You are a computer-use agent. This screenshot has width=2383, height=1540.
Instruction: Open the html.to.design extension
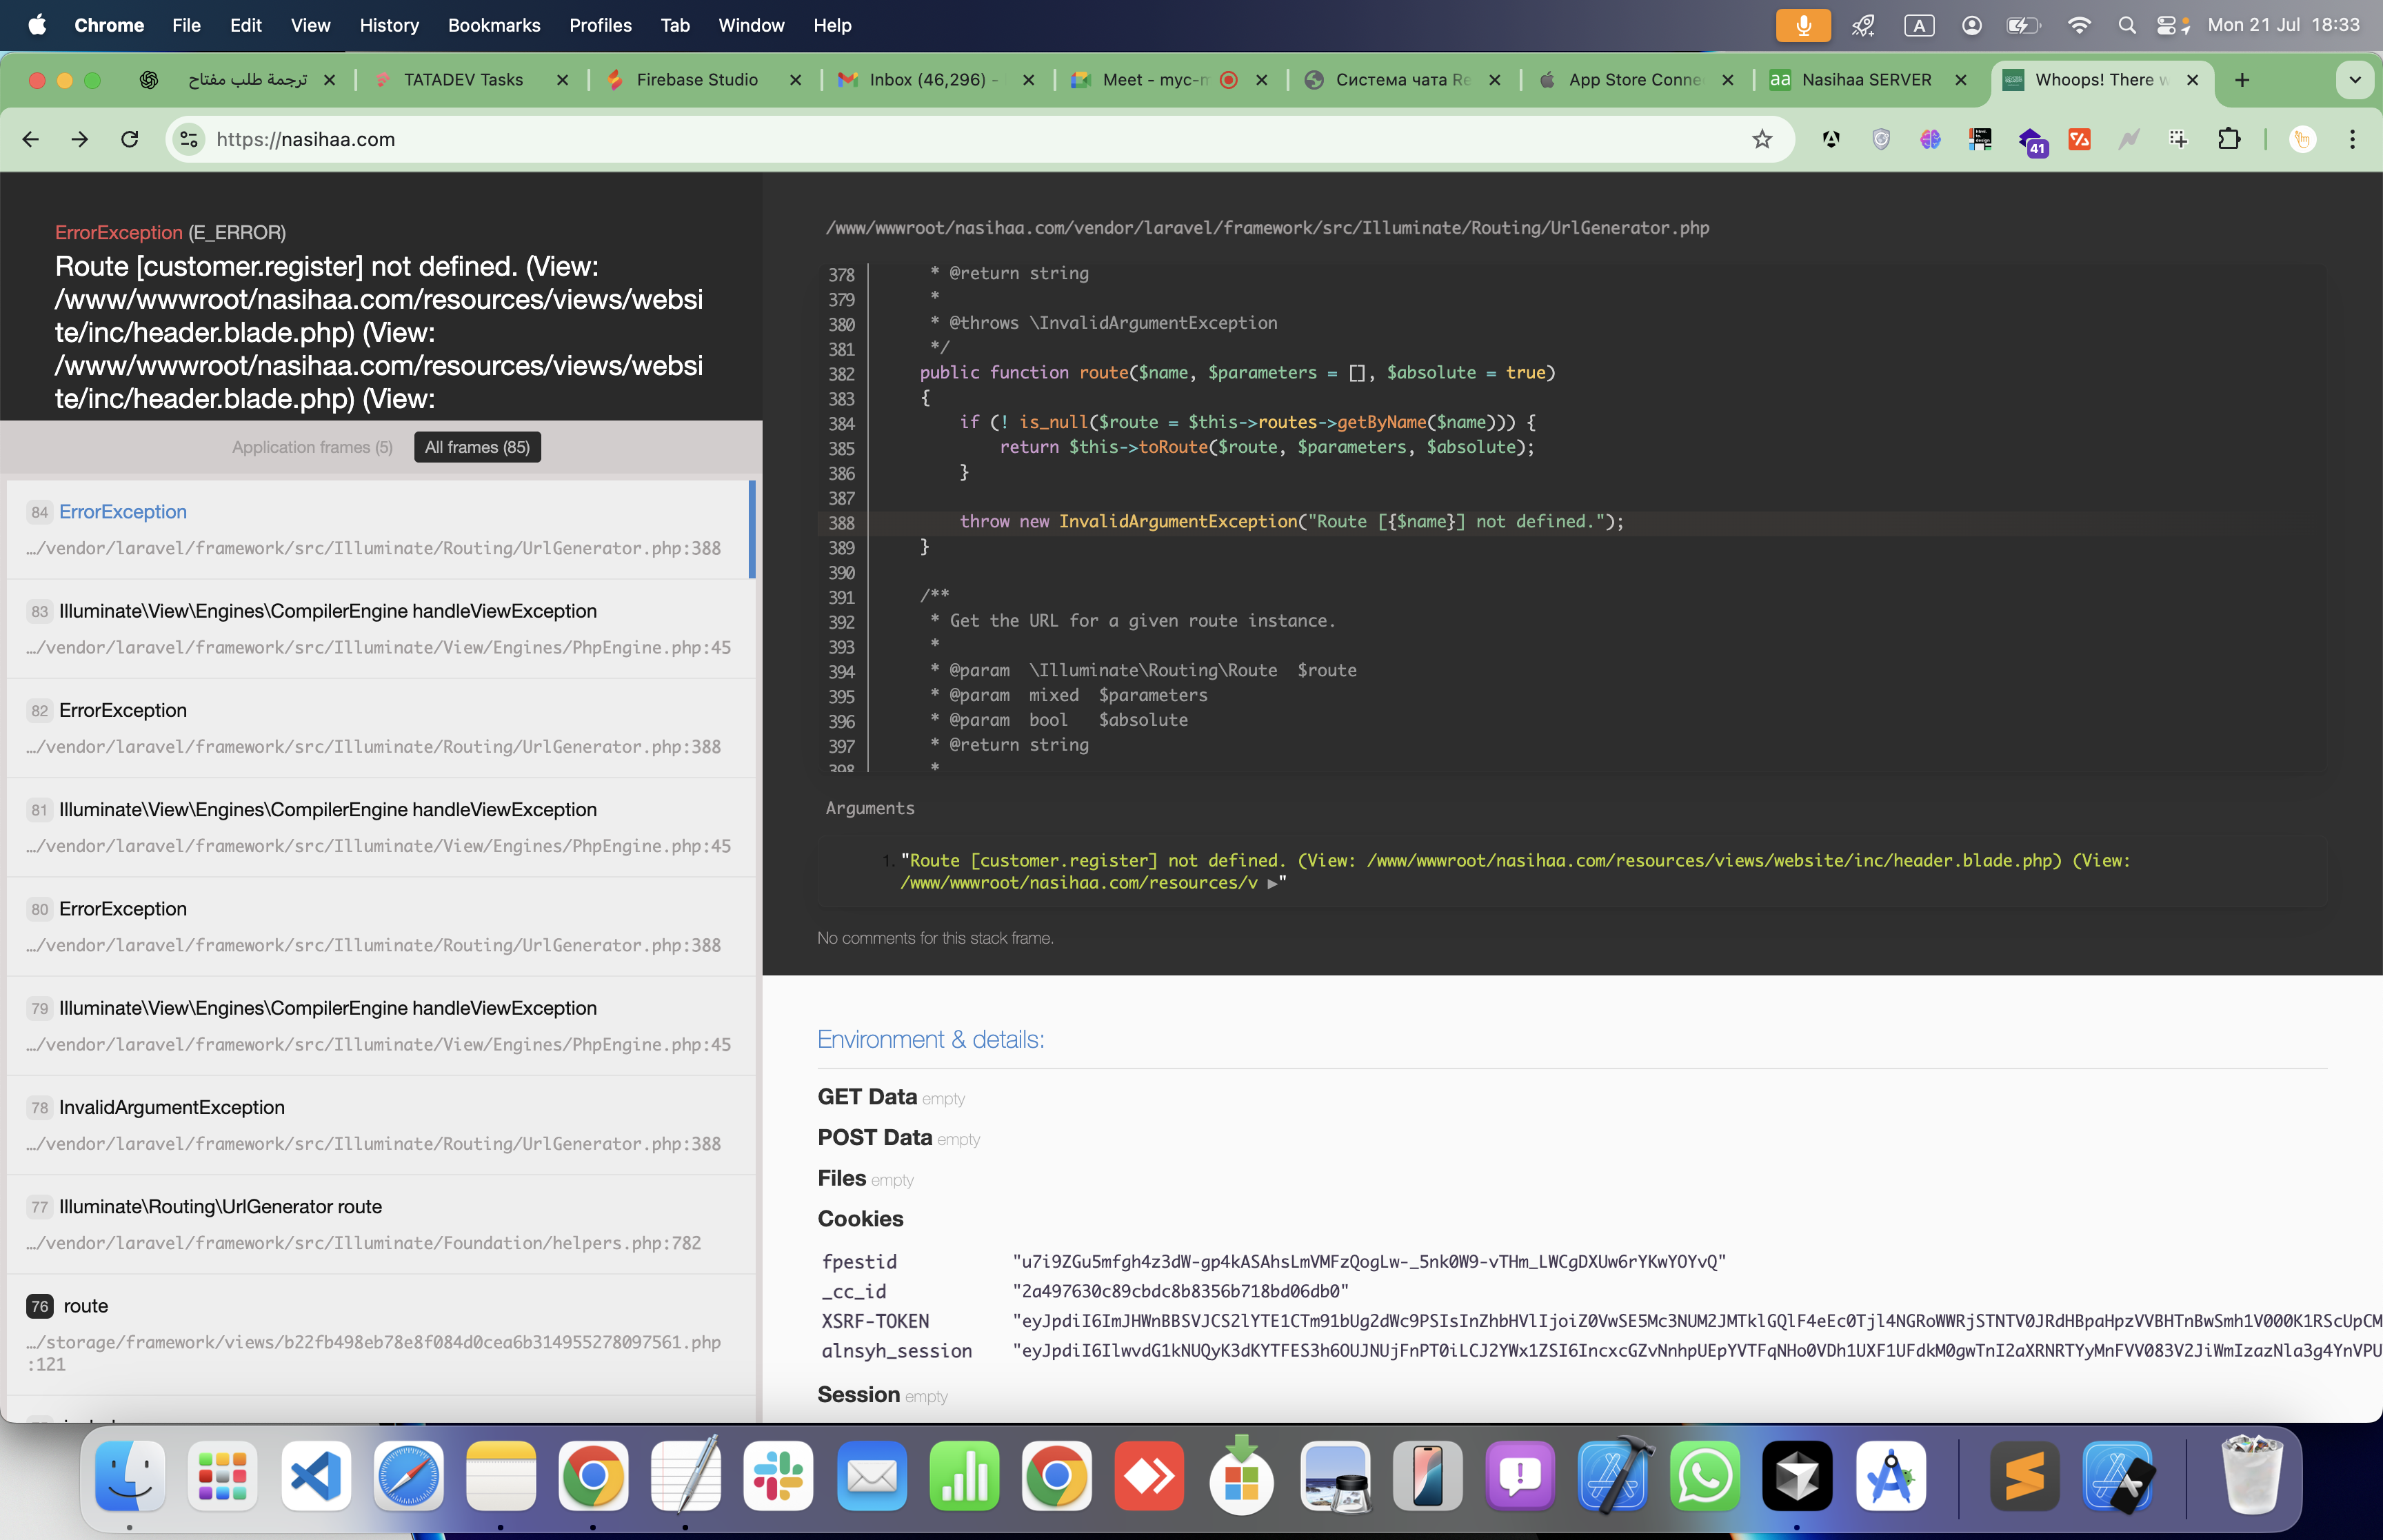point(1980,139)
